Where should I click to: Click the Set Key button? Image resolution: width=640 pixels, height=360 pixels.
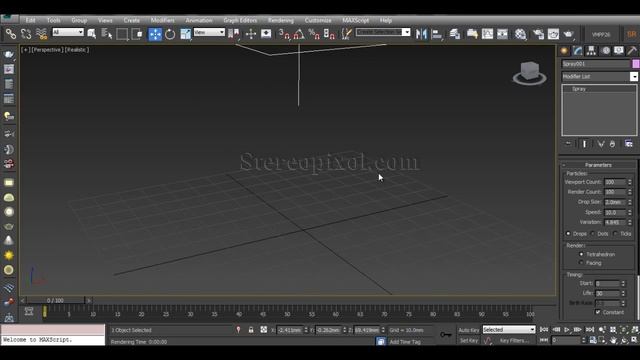tap(469, 340)
